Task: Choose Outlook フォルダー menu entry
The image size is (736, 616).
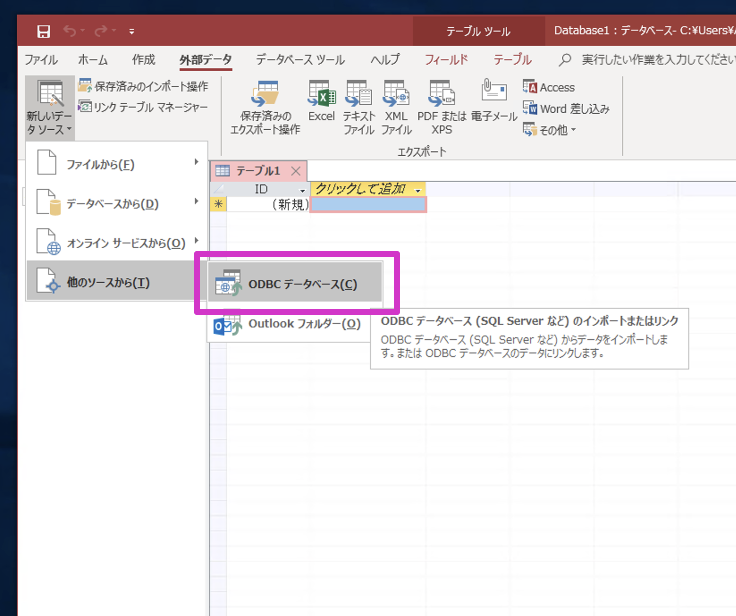Action: 287,324
